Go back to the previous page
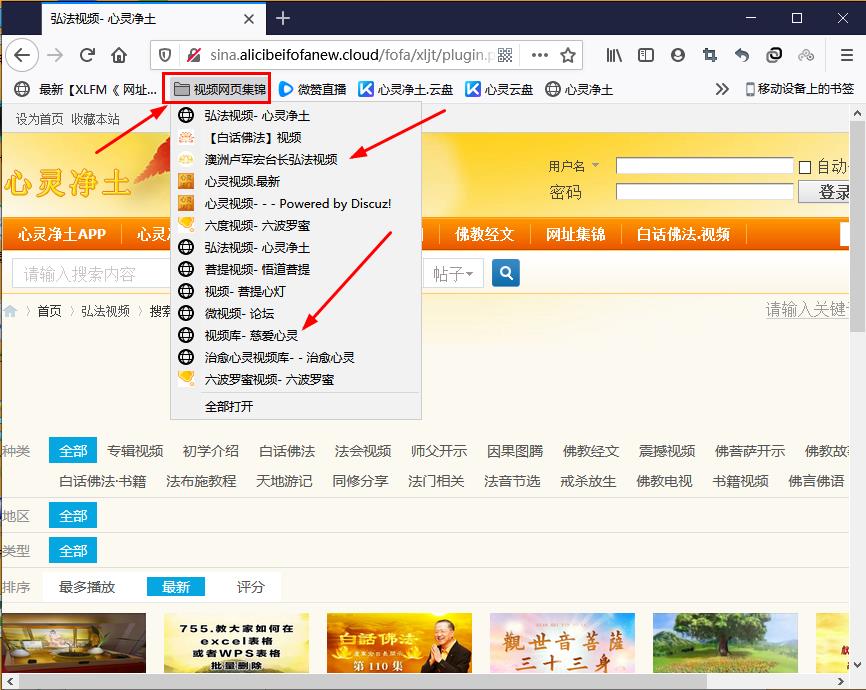 (22, 55)
